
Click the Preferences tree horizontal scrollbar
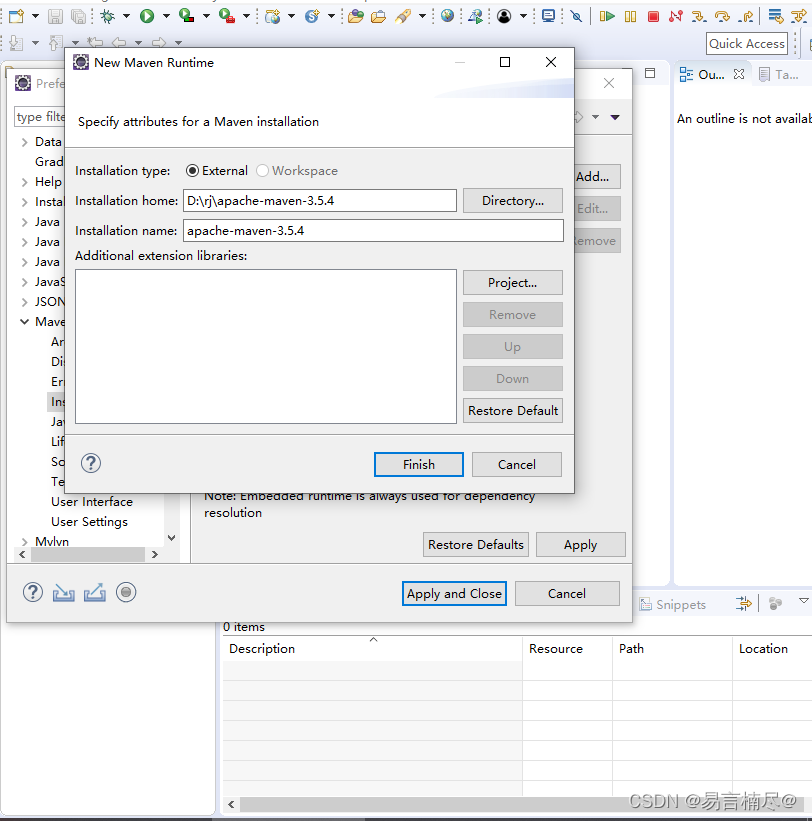coord(88,554)
